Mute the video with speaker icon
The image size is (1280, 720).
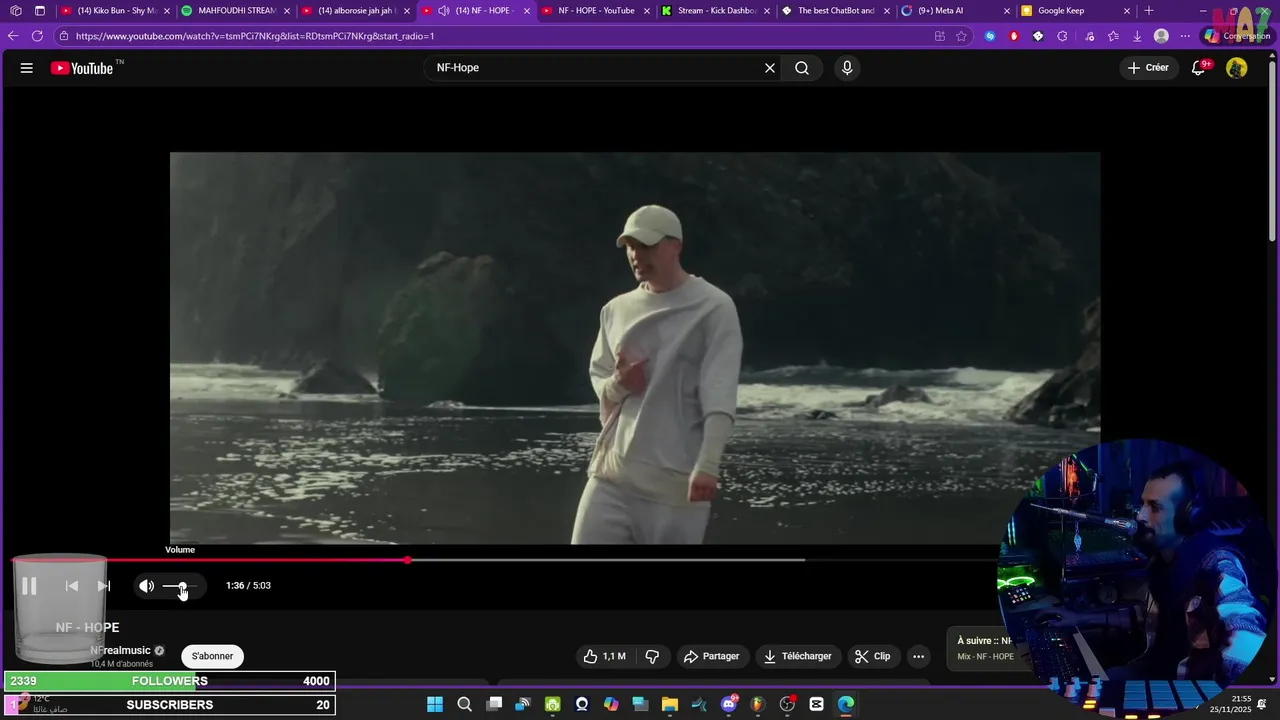[x=147, y=586]
